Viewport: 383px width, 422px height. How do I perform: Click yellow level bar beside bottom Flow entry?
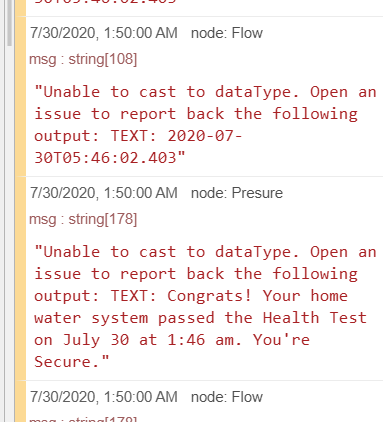click(x=21, y=401)
